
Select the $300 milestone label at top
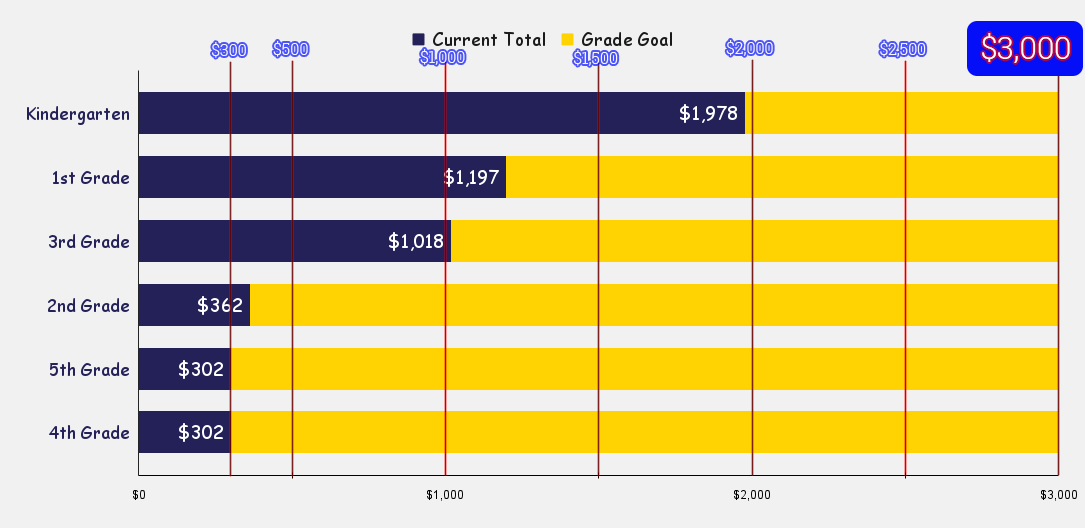pos(229,50)
